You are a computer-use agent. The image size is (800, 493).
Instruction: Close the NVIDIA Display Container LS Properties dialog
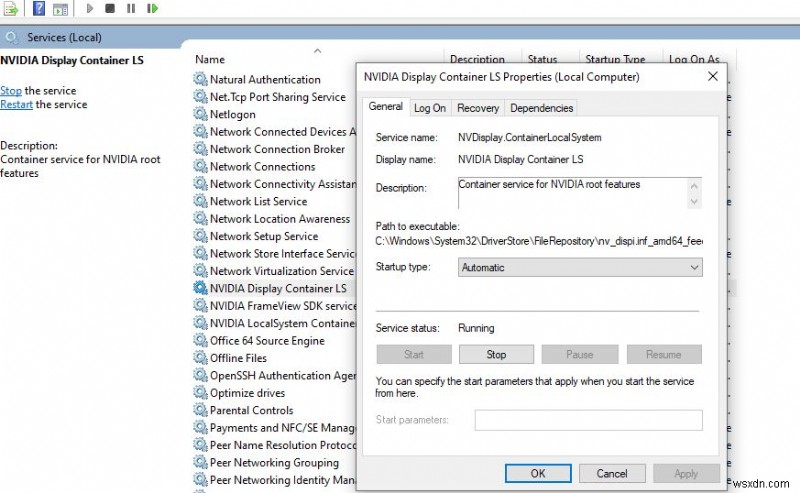tap(713, 77)
